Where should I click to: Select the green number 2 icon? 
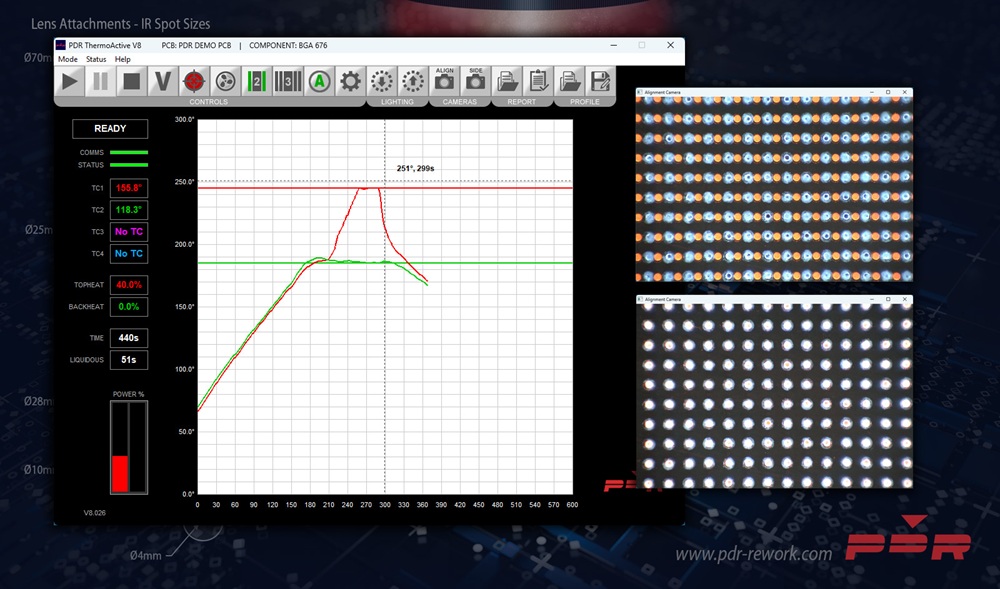point(256,81)
